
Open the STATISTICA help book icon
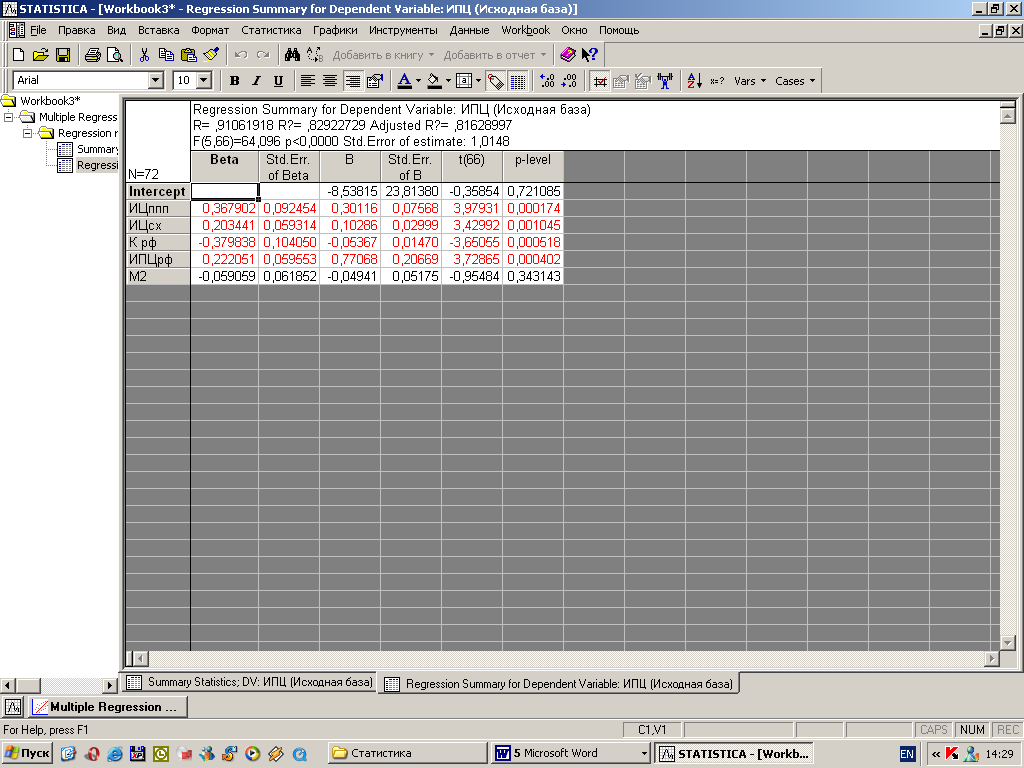pos(568,55)
